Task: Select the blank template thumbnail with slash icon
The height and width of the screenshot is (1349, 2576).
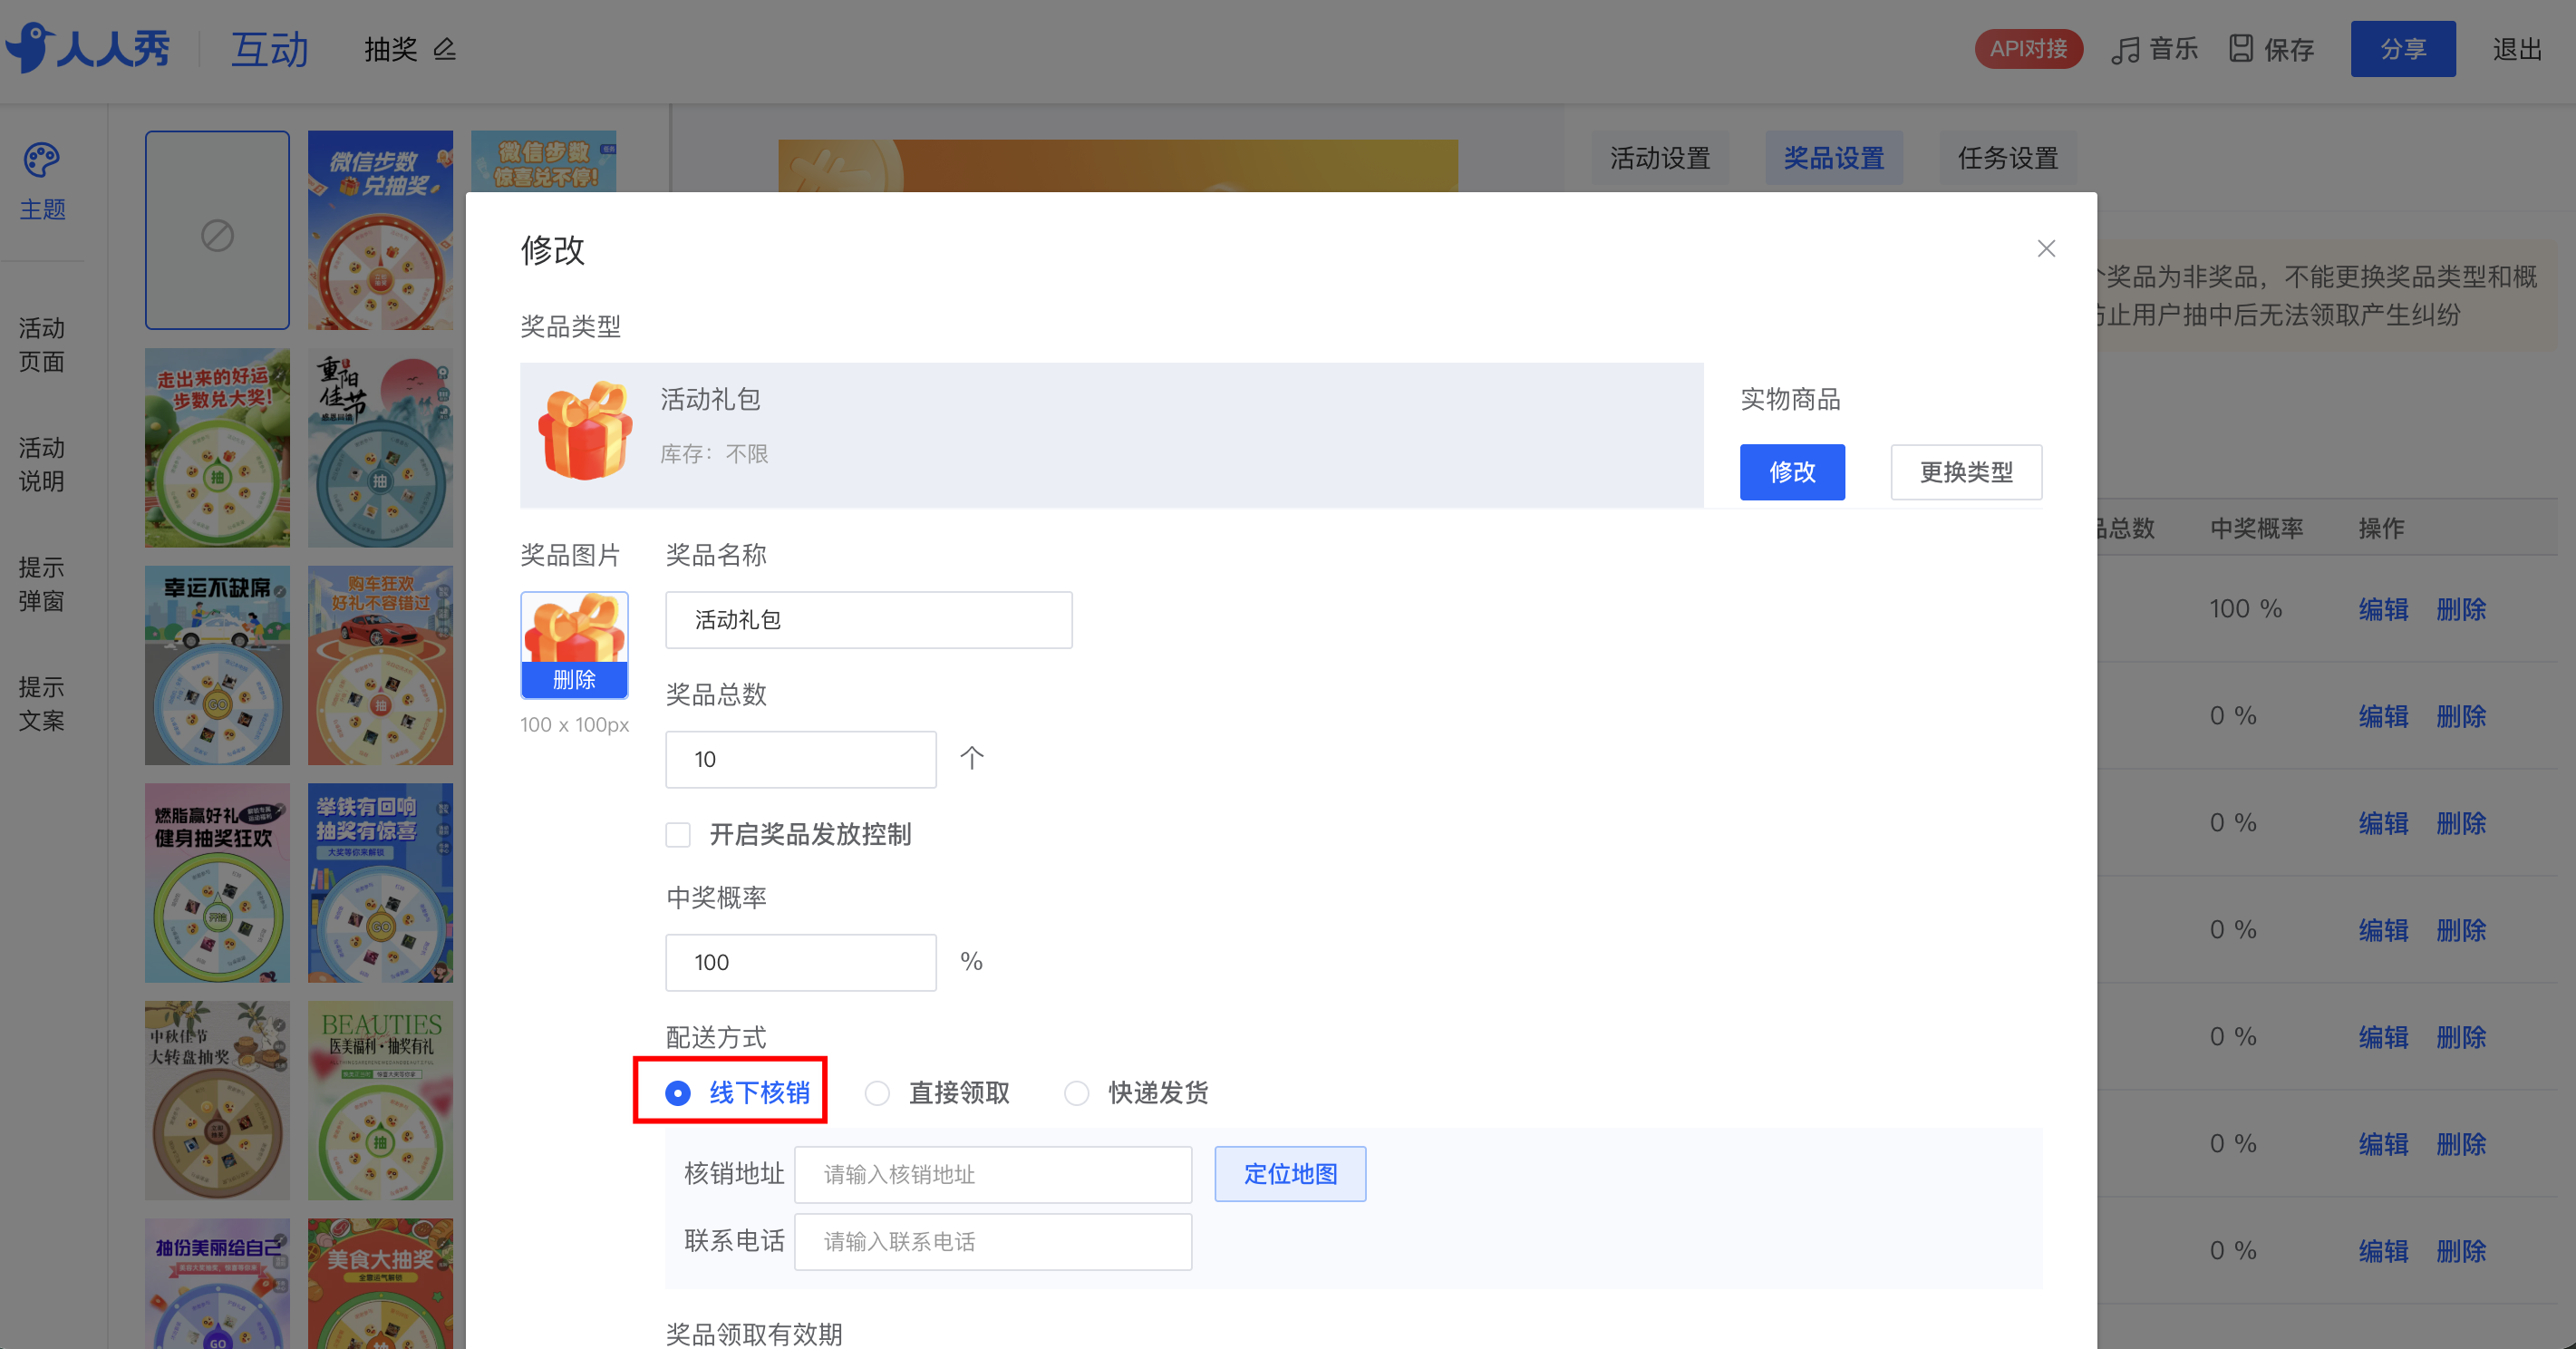Action: (x=217, y=231)
